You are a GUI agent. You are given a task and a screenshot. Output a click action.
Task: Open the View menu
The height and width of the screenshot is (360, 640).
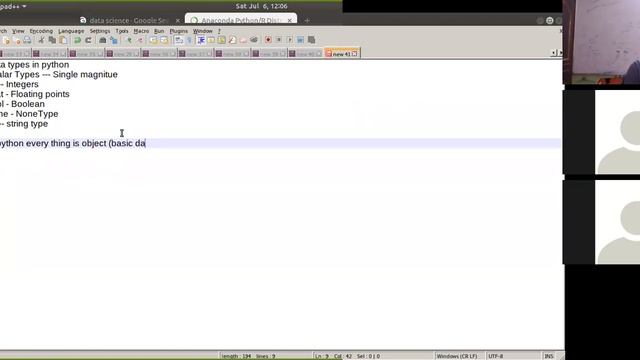coord(18,31)
